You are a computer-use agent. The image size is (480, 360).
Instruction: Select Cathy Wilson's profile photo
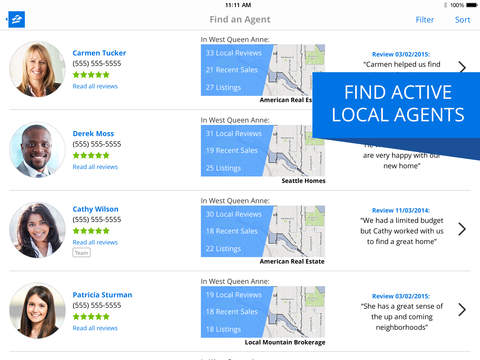tap(37, 230)
